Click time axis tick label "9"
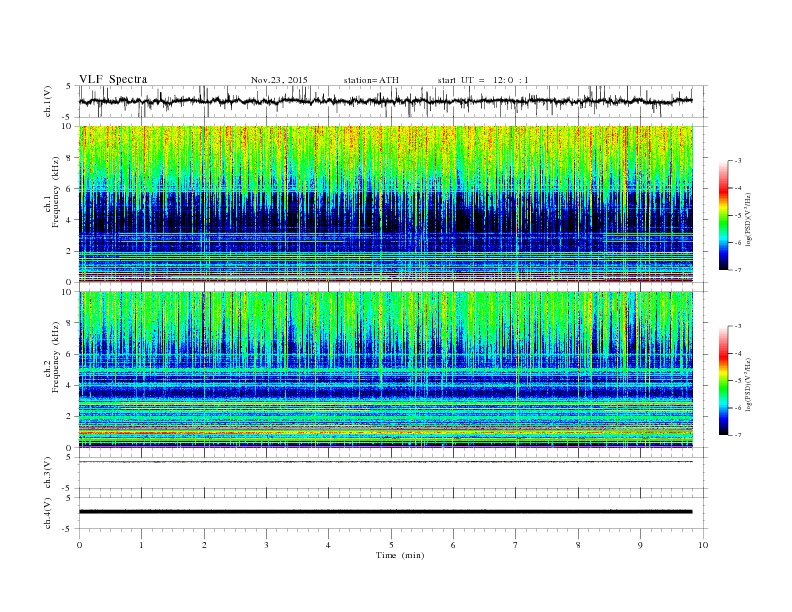Image resolution: width=792 pixels, height=612 pixels. [x=640, y=545]
